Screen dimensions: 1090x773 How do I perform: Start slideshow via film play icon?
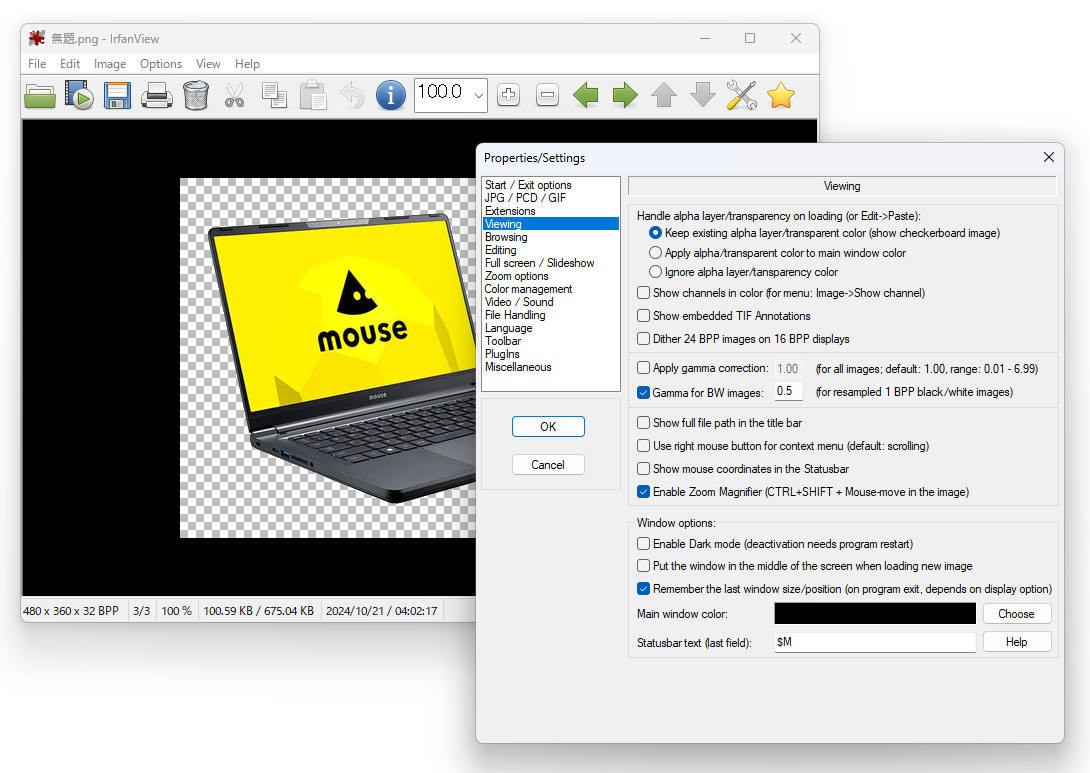click(79, 95)
